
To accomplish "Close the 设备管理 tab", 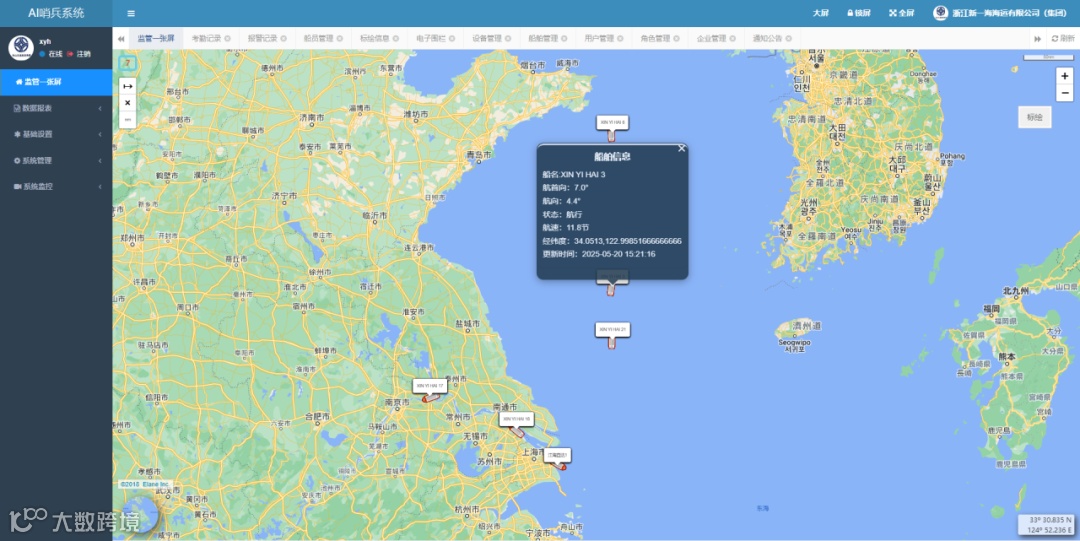I will [508, 39].
